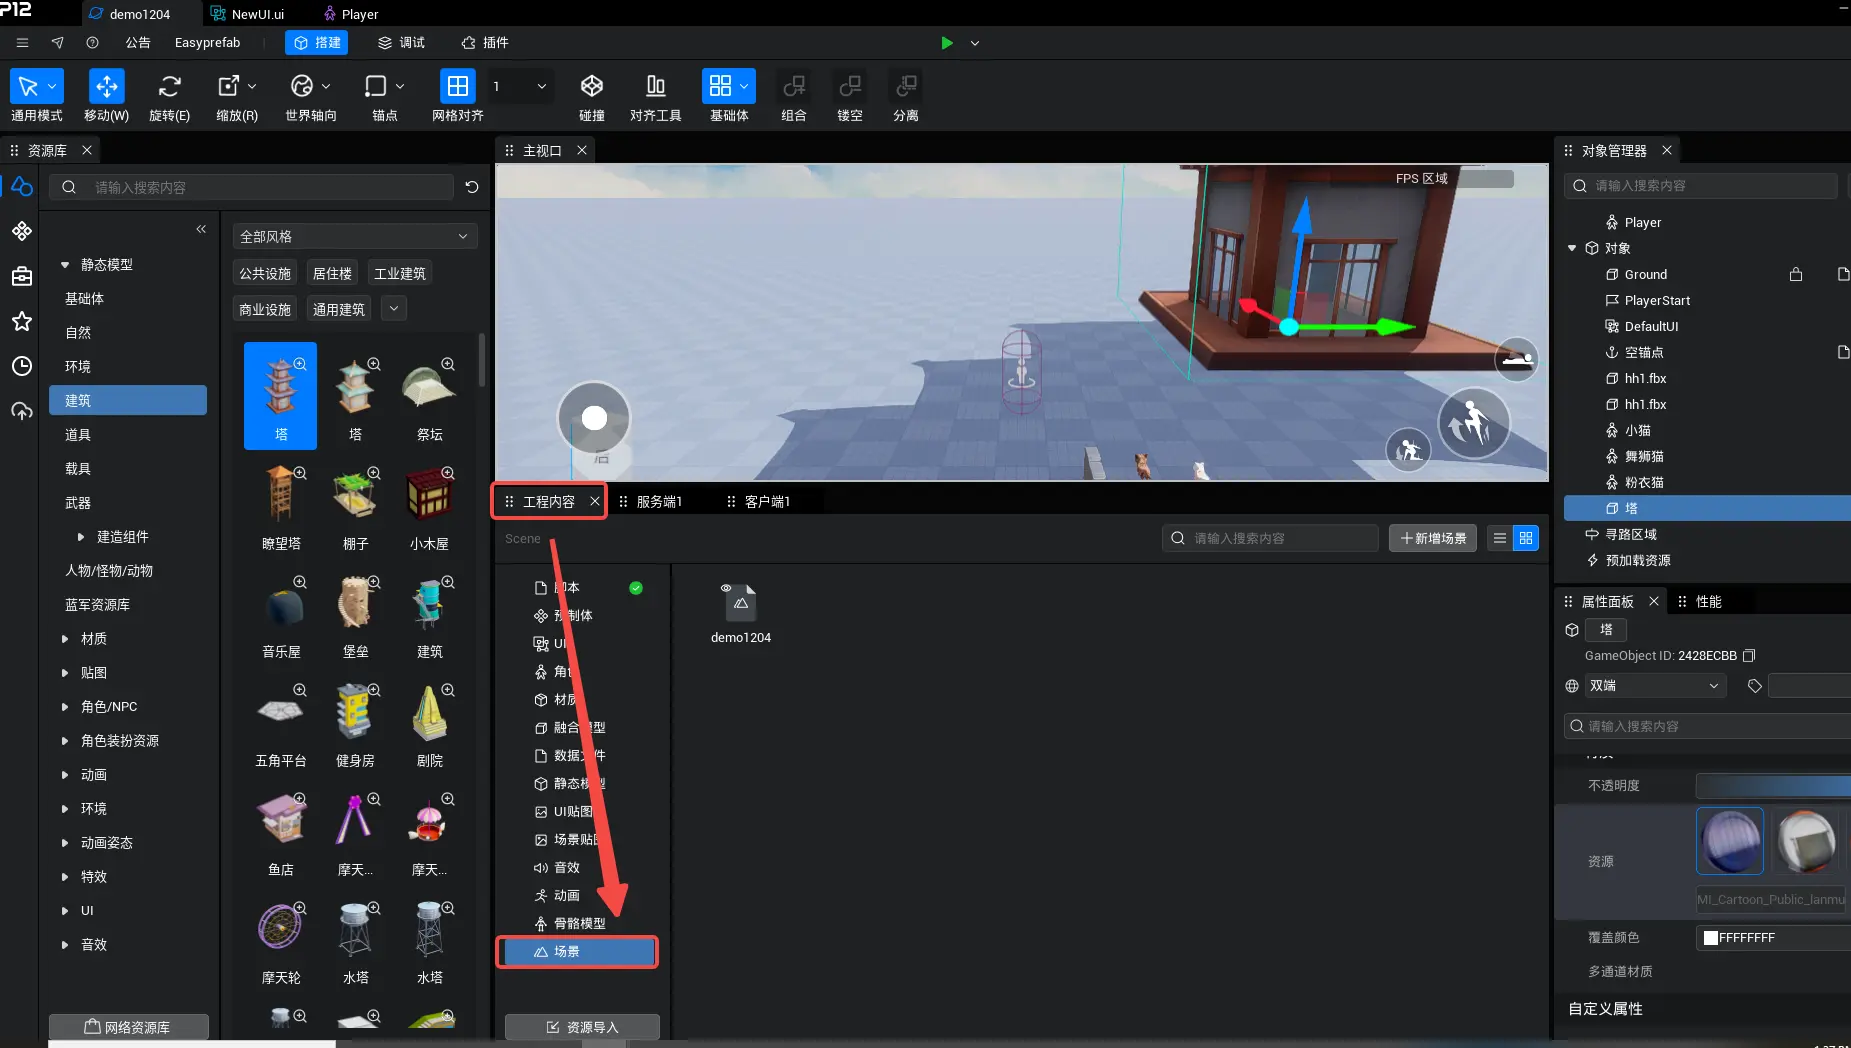Open the Collision (碰撞) tool

click(591, 87)
